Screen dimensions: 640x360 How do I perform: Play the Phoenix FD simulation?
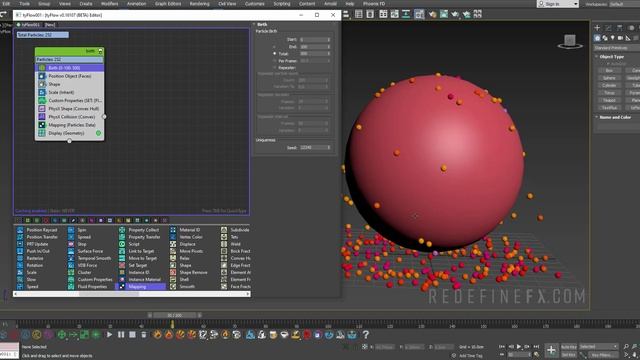pyautogui.click(x=109, y=335)
